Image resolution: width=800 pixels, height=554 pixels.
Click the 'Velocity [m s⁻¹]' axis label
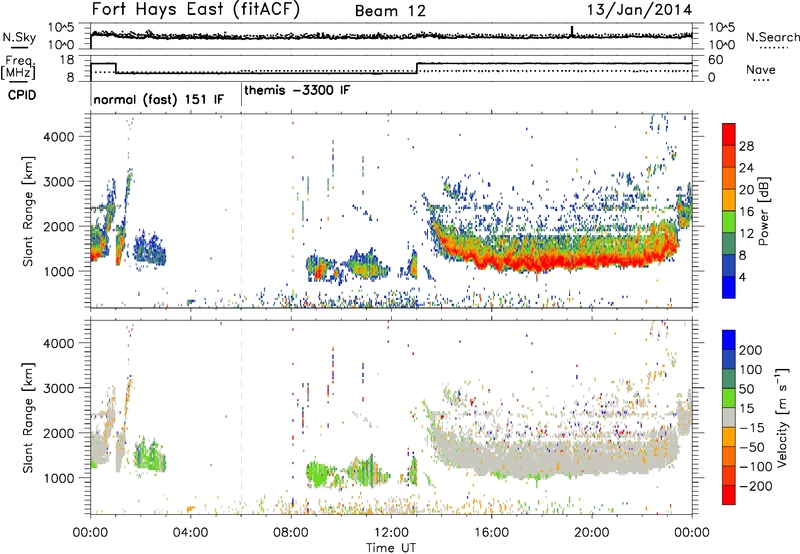point(781,417)
